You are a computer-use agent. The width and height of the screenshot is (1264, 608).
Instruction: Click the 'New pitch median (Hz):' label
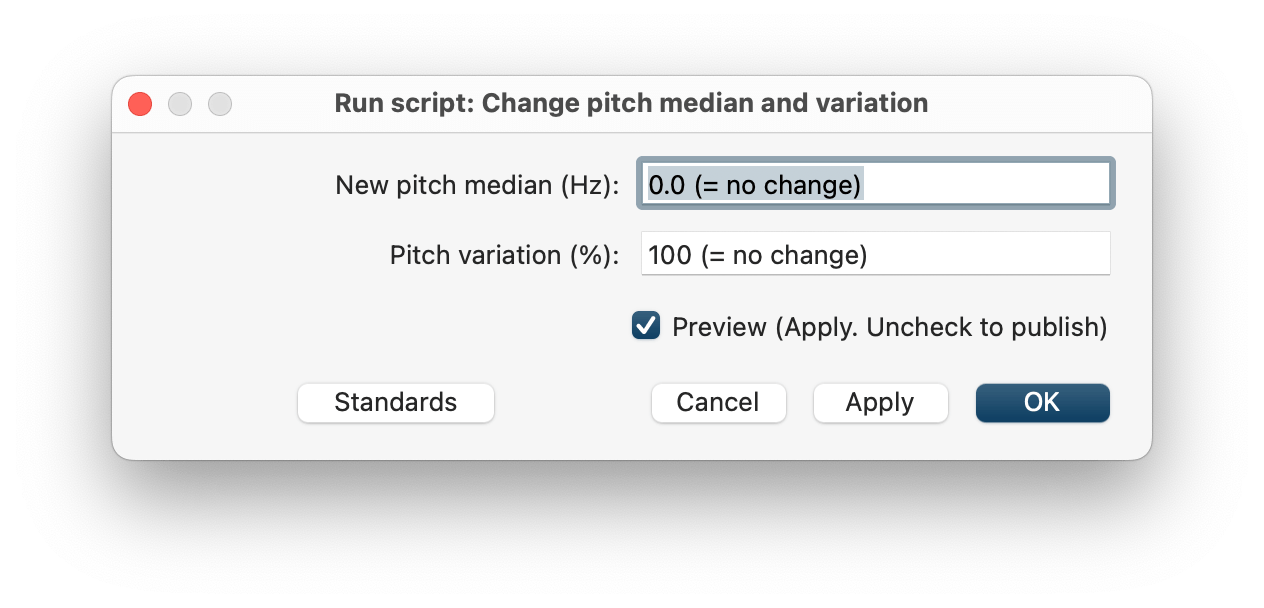click(x=477, y=185)
